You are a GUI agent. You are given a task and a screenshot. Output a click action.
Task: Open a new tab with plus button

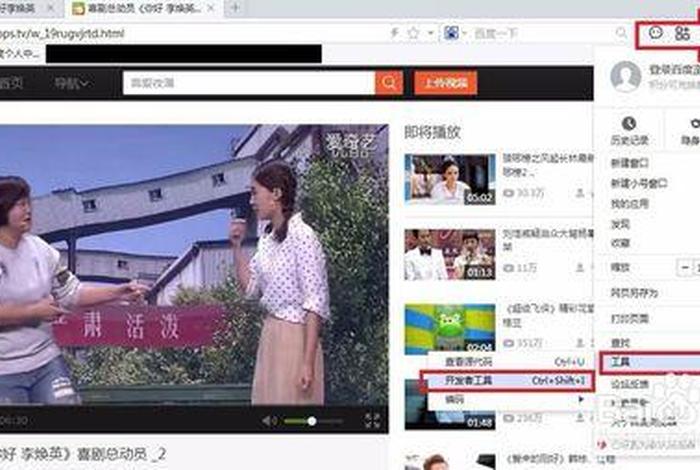[x=236, y=8]
